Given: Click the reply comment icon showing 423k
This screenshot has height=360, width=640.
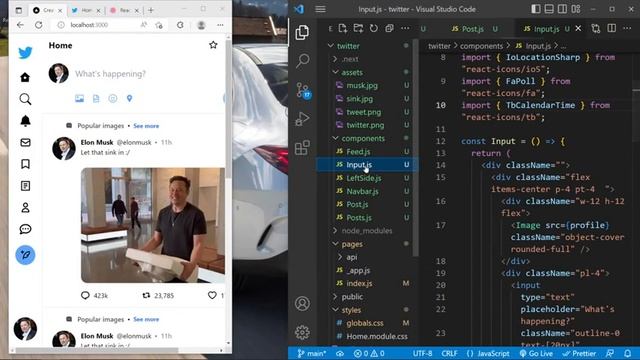Looking at the screenshot, I should 85,295.
